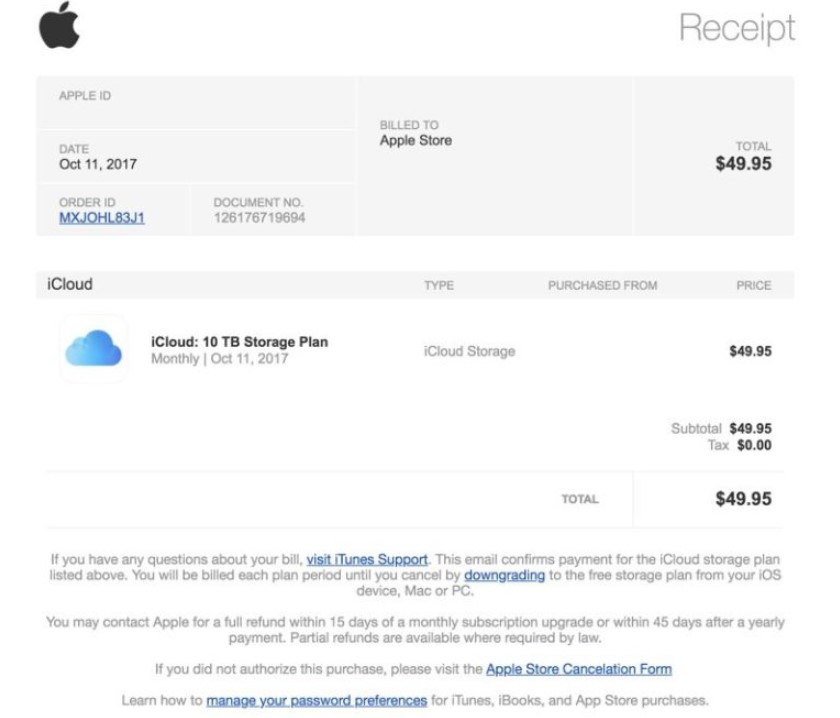840x718 pixels.
Task: Click the iCloud Storage type text
Action: (x=469, y=351)
